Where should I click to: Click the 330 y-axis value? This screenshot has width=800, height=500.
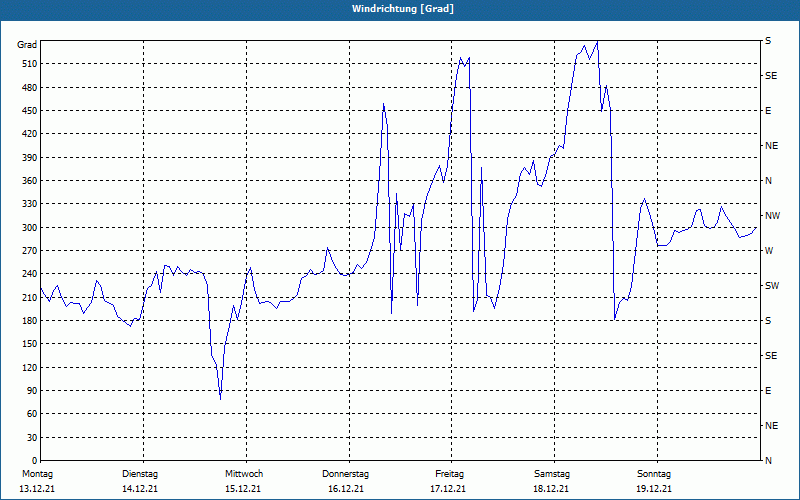point(30,204)
